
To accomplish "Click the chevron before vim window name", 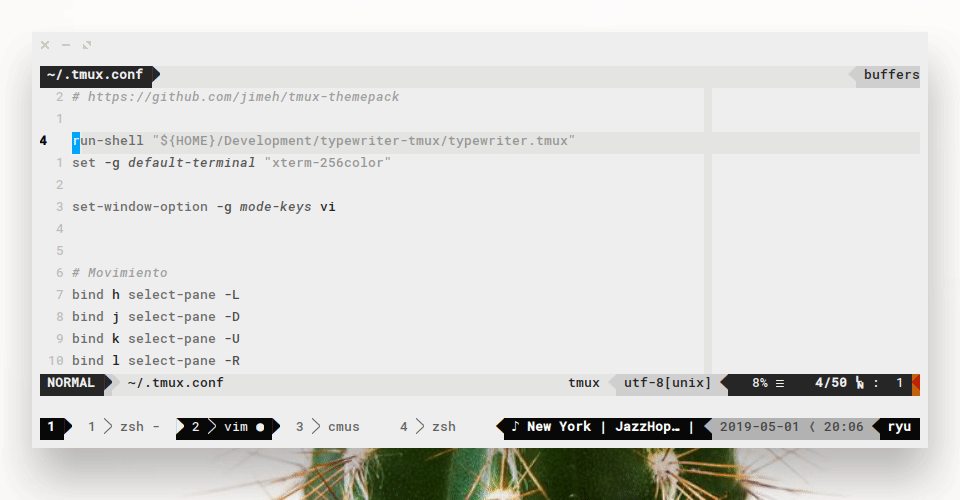I will (212, 427).
